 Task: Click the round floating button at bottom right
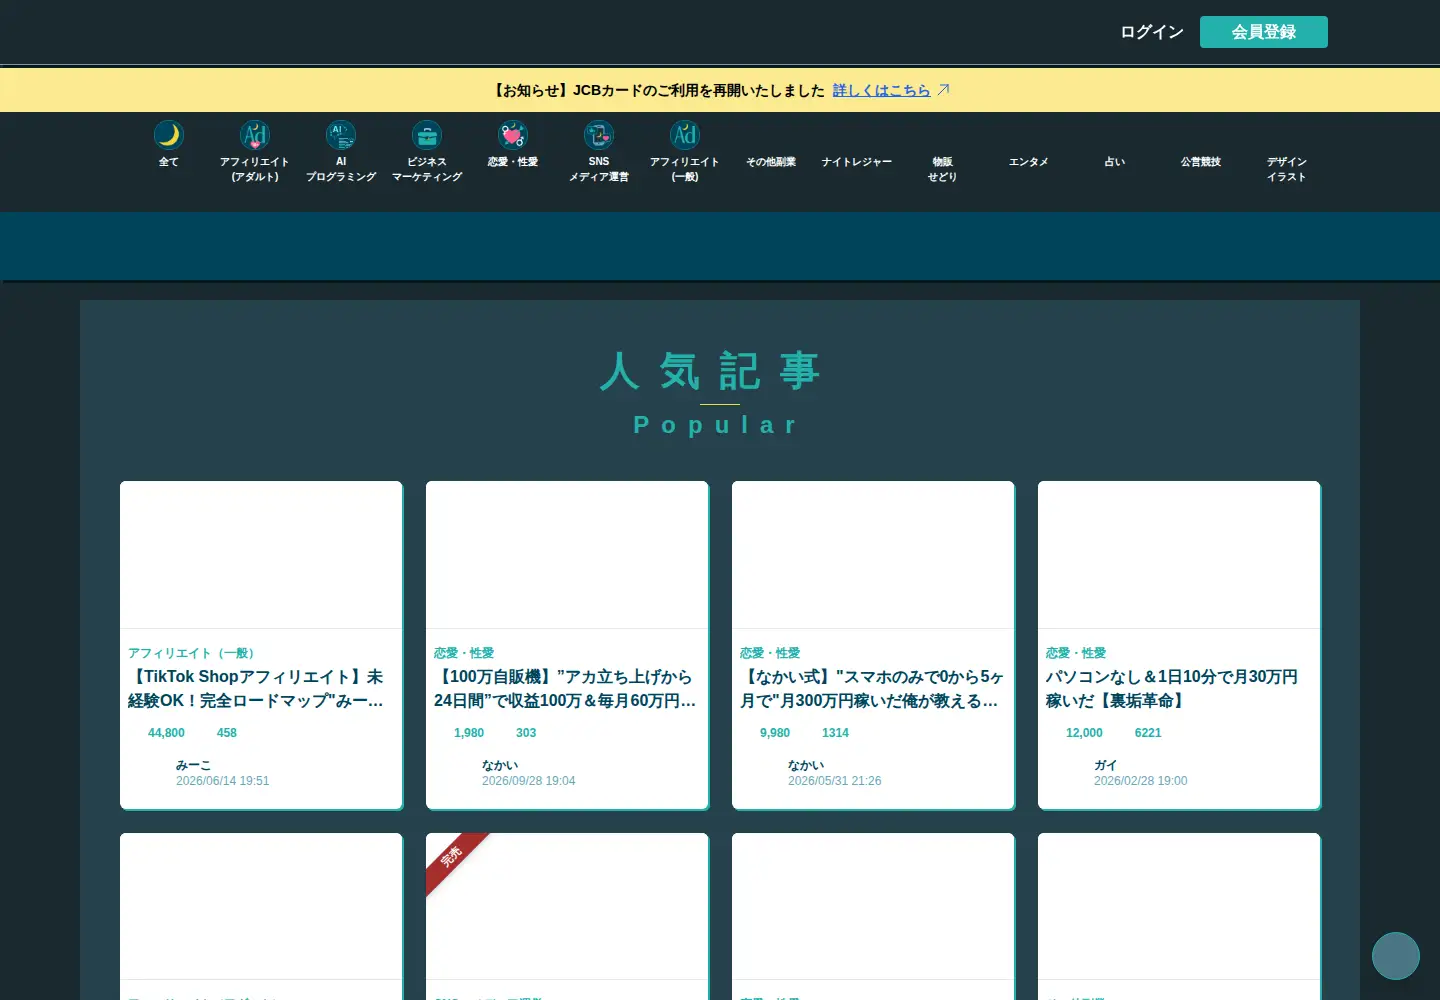[x=1396, y=956]
